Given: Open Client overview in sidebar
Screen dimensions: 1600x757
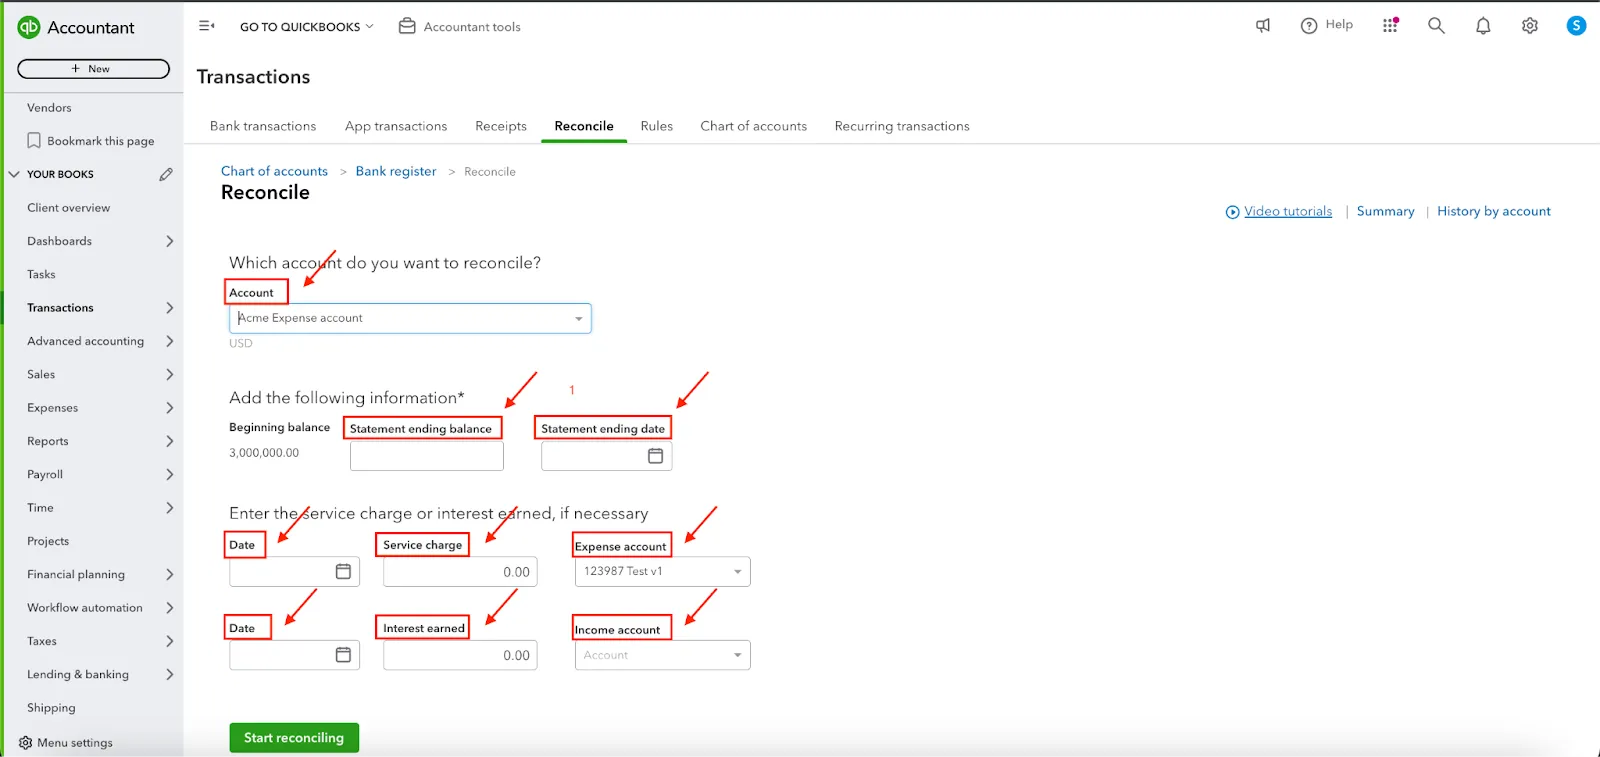Looking at the screenshot, I should point(69,208).
